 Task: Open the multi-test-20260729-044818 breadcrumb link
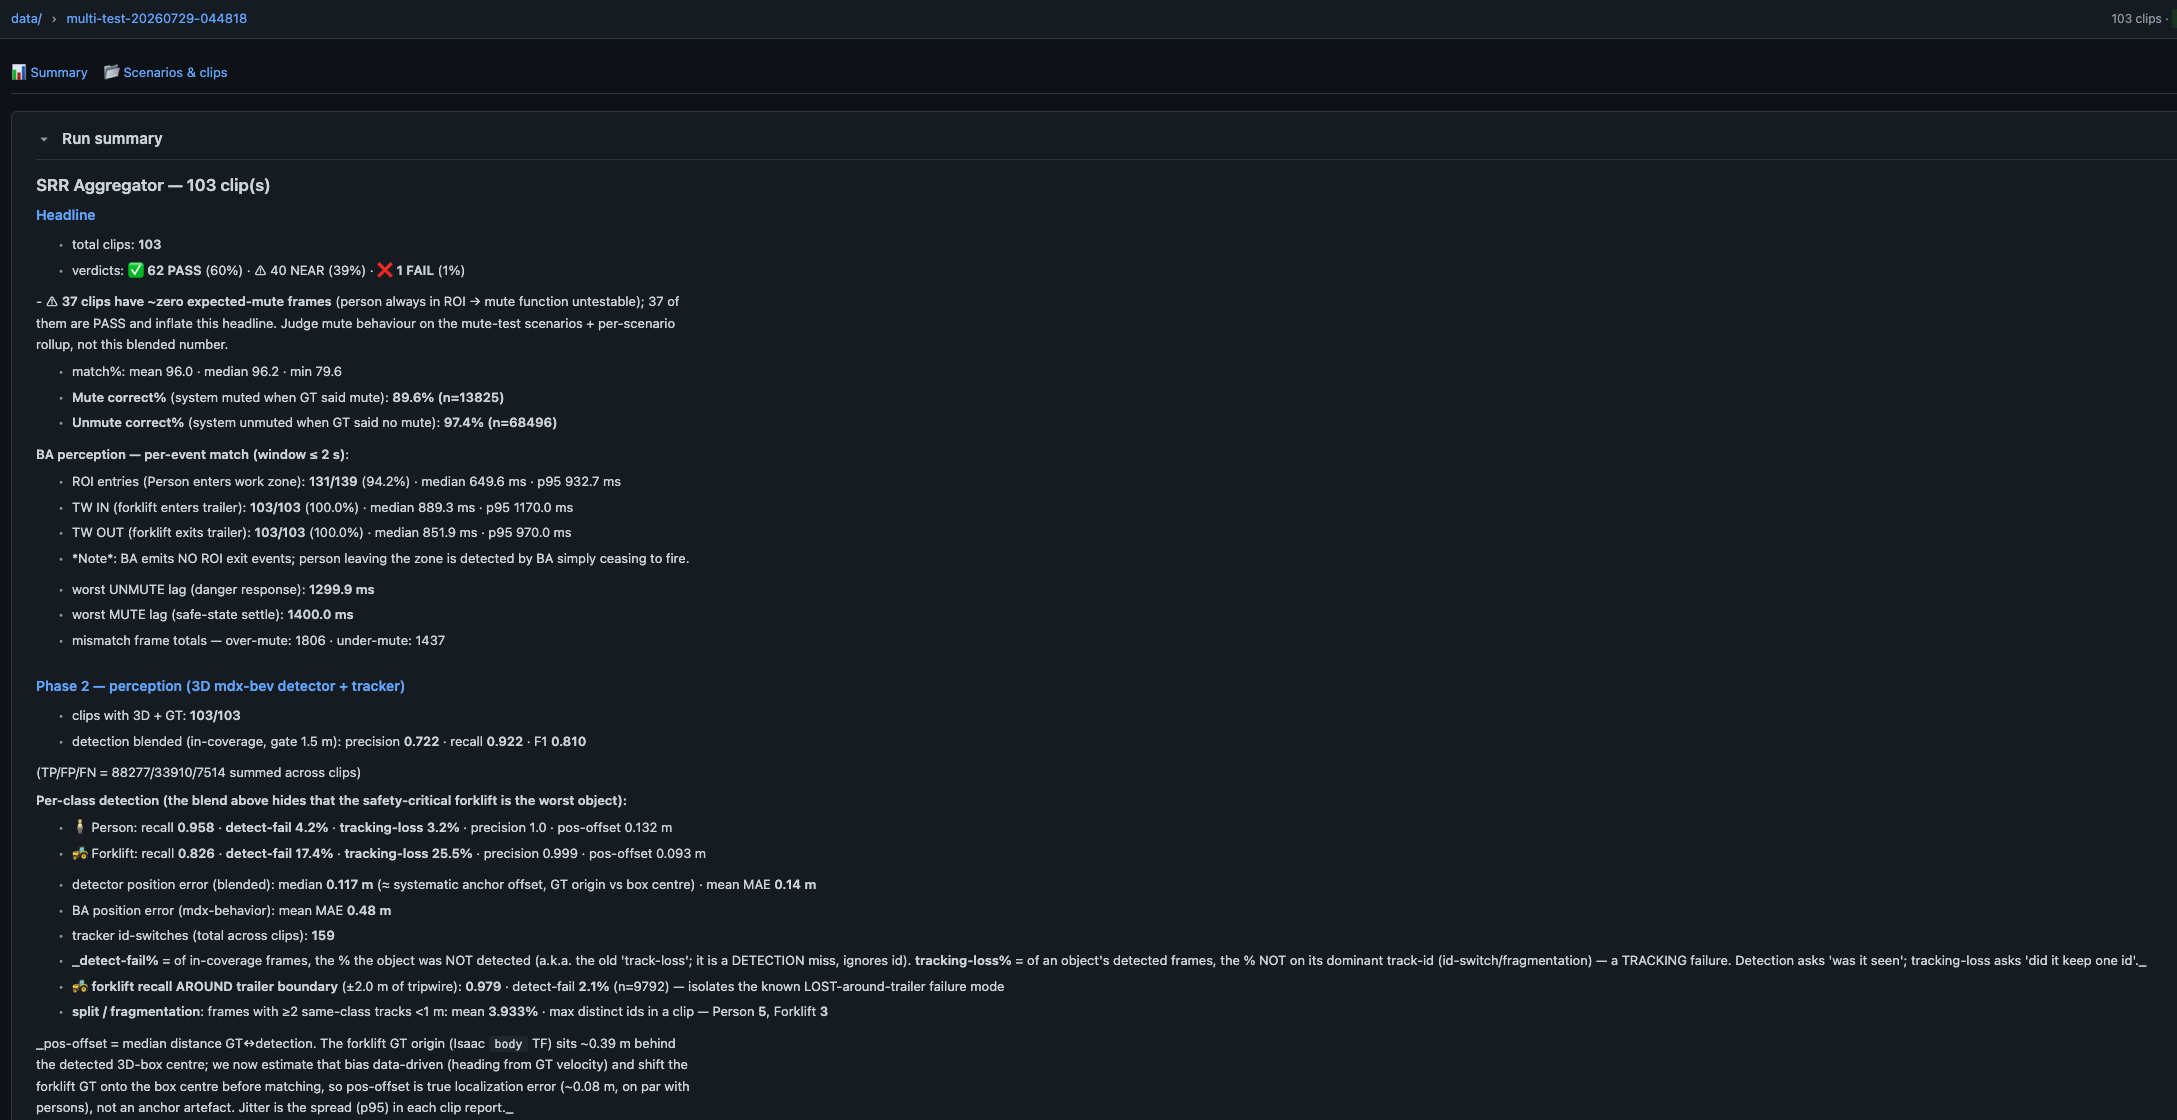[156, 19]
